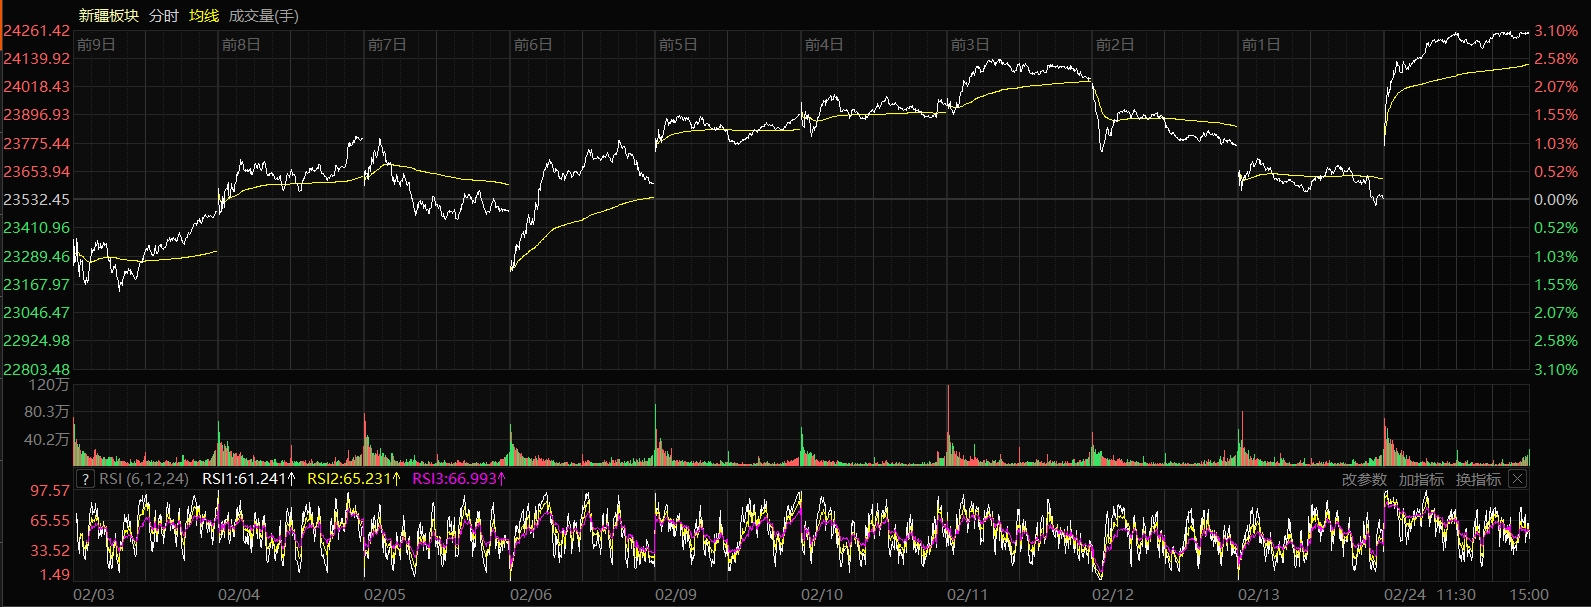Select the 新疆板块 sector title
The image size is (1591, 607).
pyautogui.click(x=108, y=16)
